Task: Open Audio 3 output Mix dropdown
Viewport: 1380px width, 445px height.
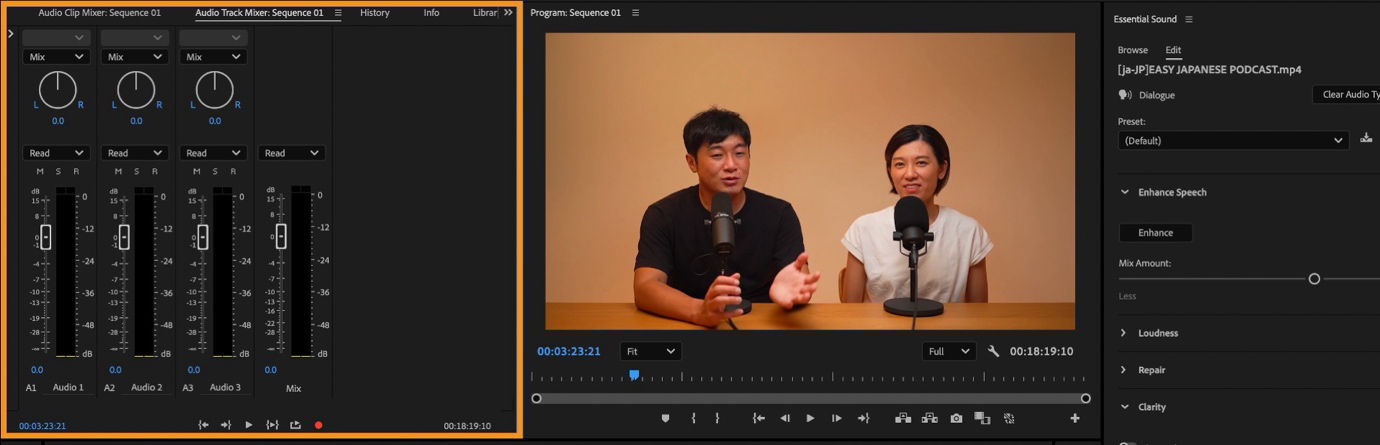Action: pos(213,57)
